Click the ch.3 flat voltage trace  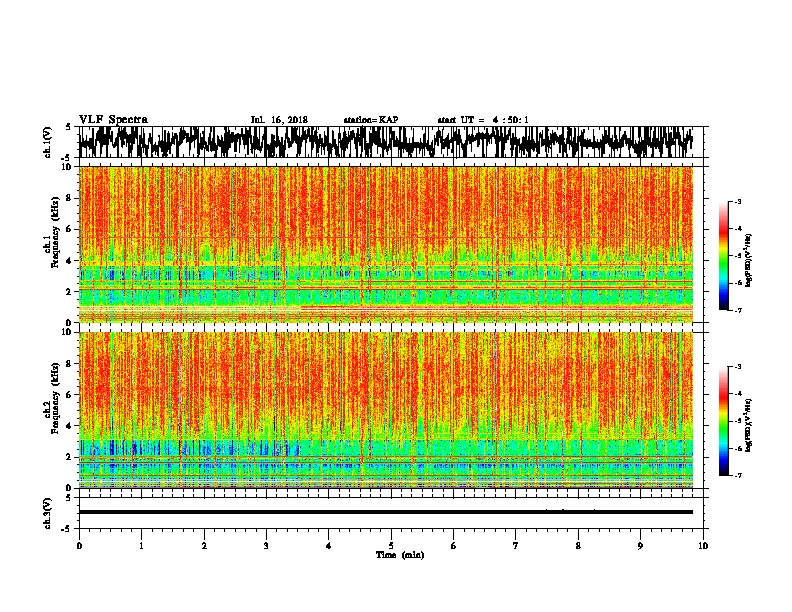pyautogui.click(x=385, y=512)
